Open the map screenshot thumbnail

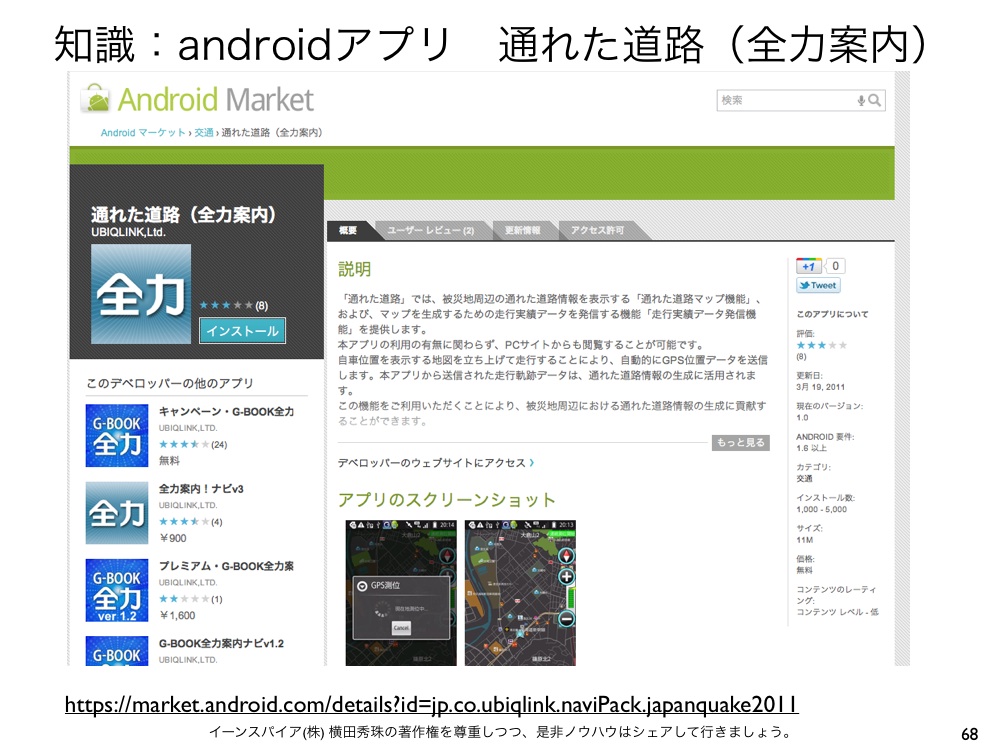click(x=520, y=593)
